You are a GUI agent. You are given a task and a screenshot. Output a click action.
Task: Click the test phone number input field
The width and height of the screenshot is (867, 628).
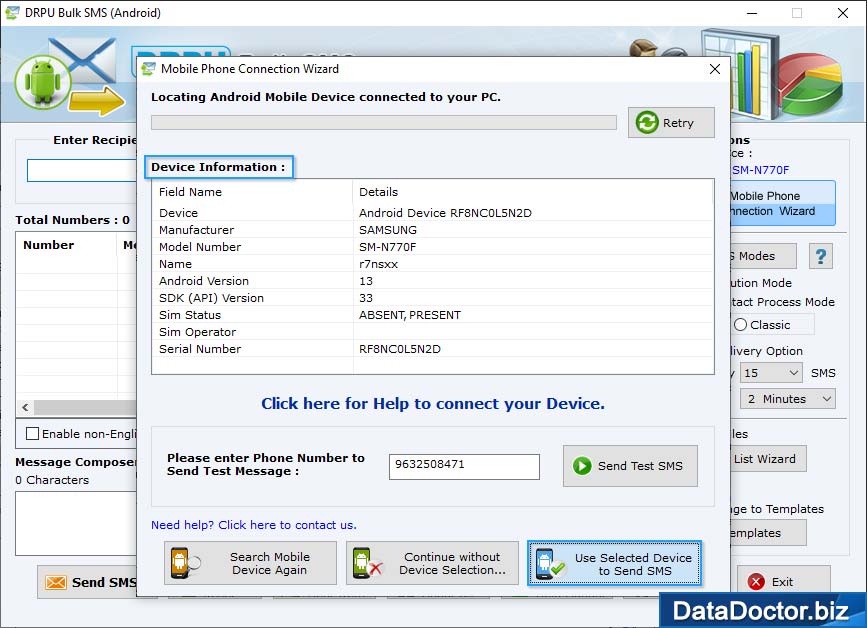click(464, 467)
